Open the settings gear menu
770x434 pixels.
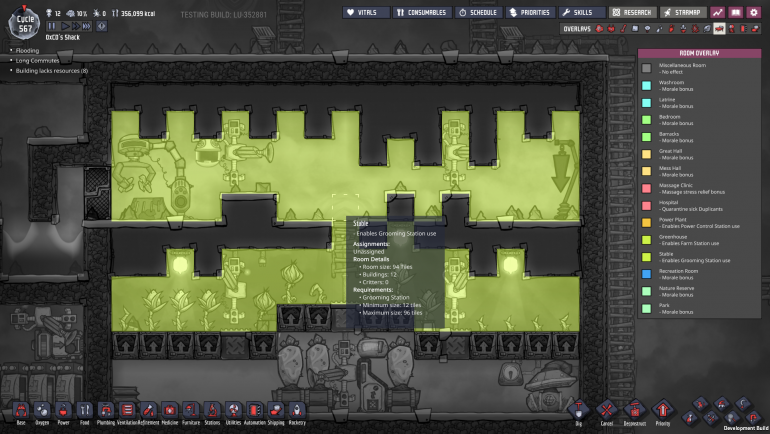(753, 12)
